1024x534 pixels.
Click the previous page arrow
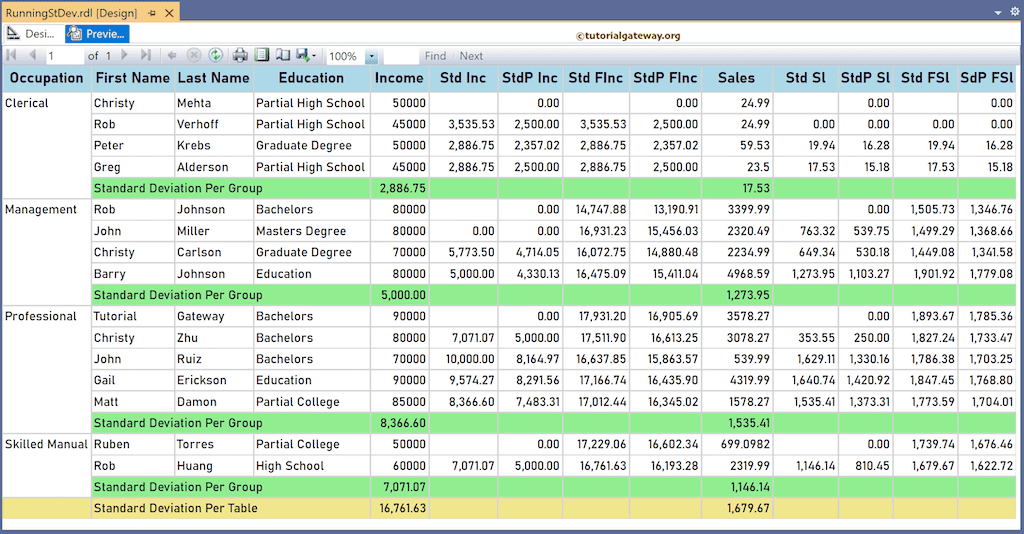point(32,56)
